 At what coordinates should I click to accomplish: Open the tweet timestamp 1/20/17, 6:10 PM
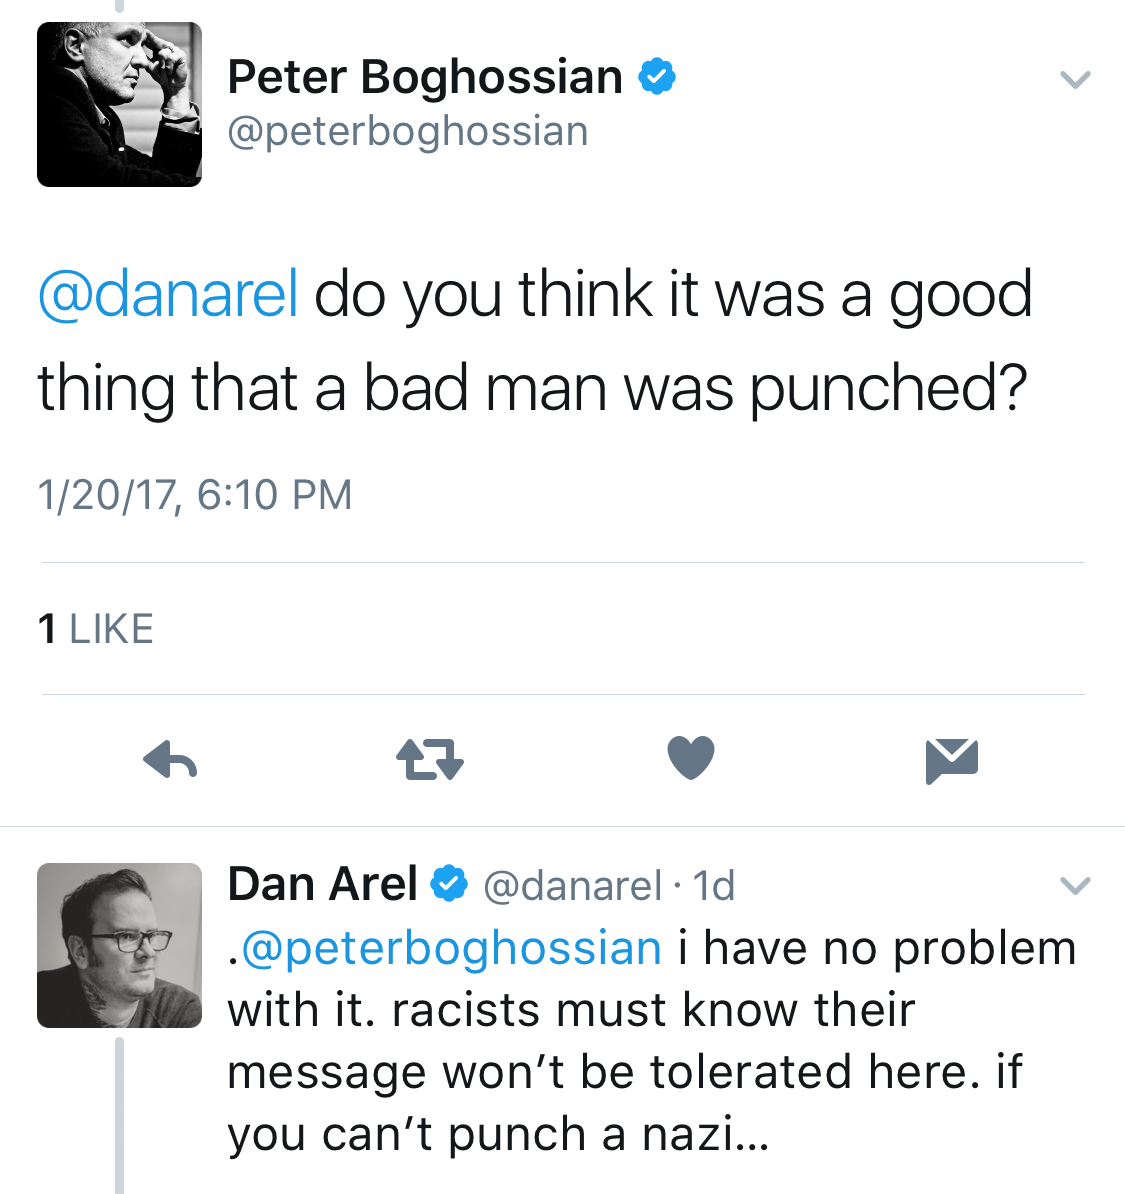[x=195, y=495]
